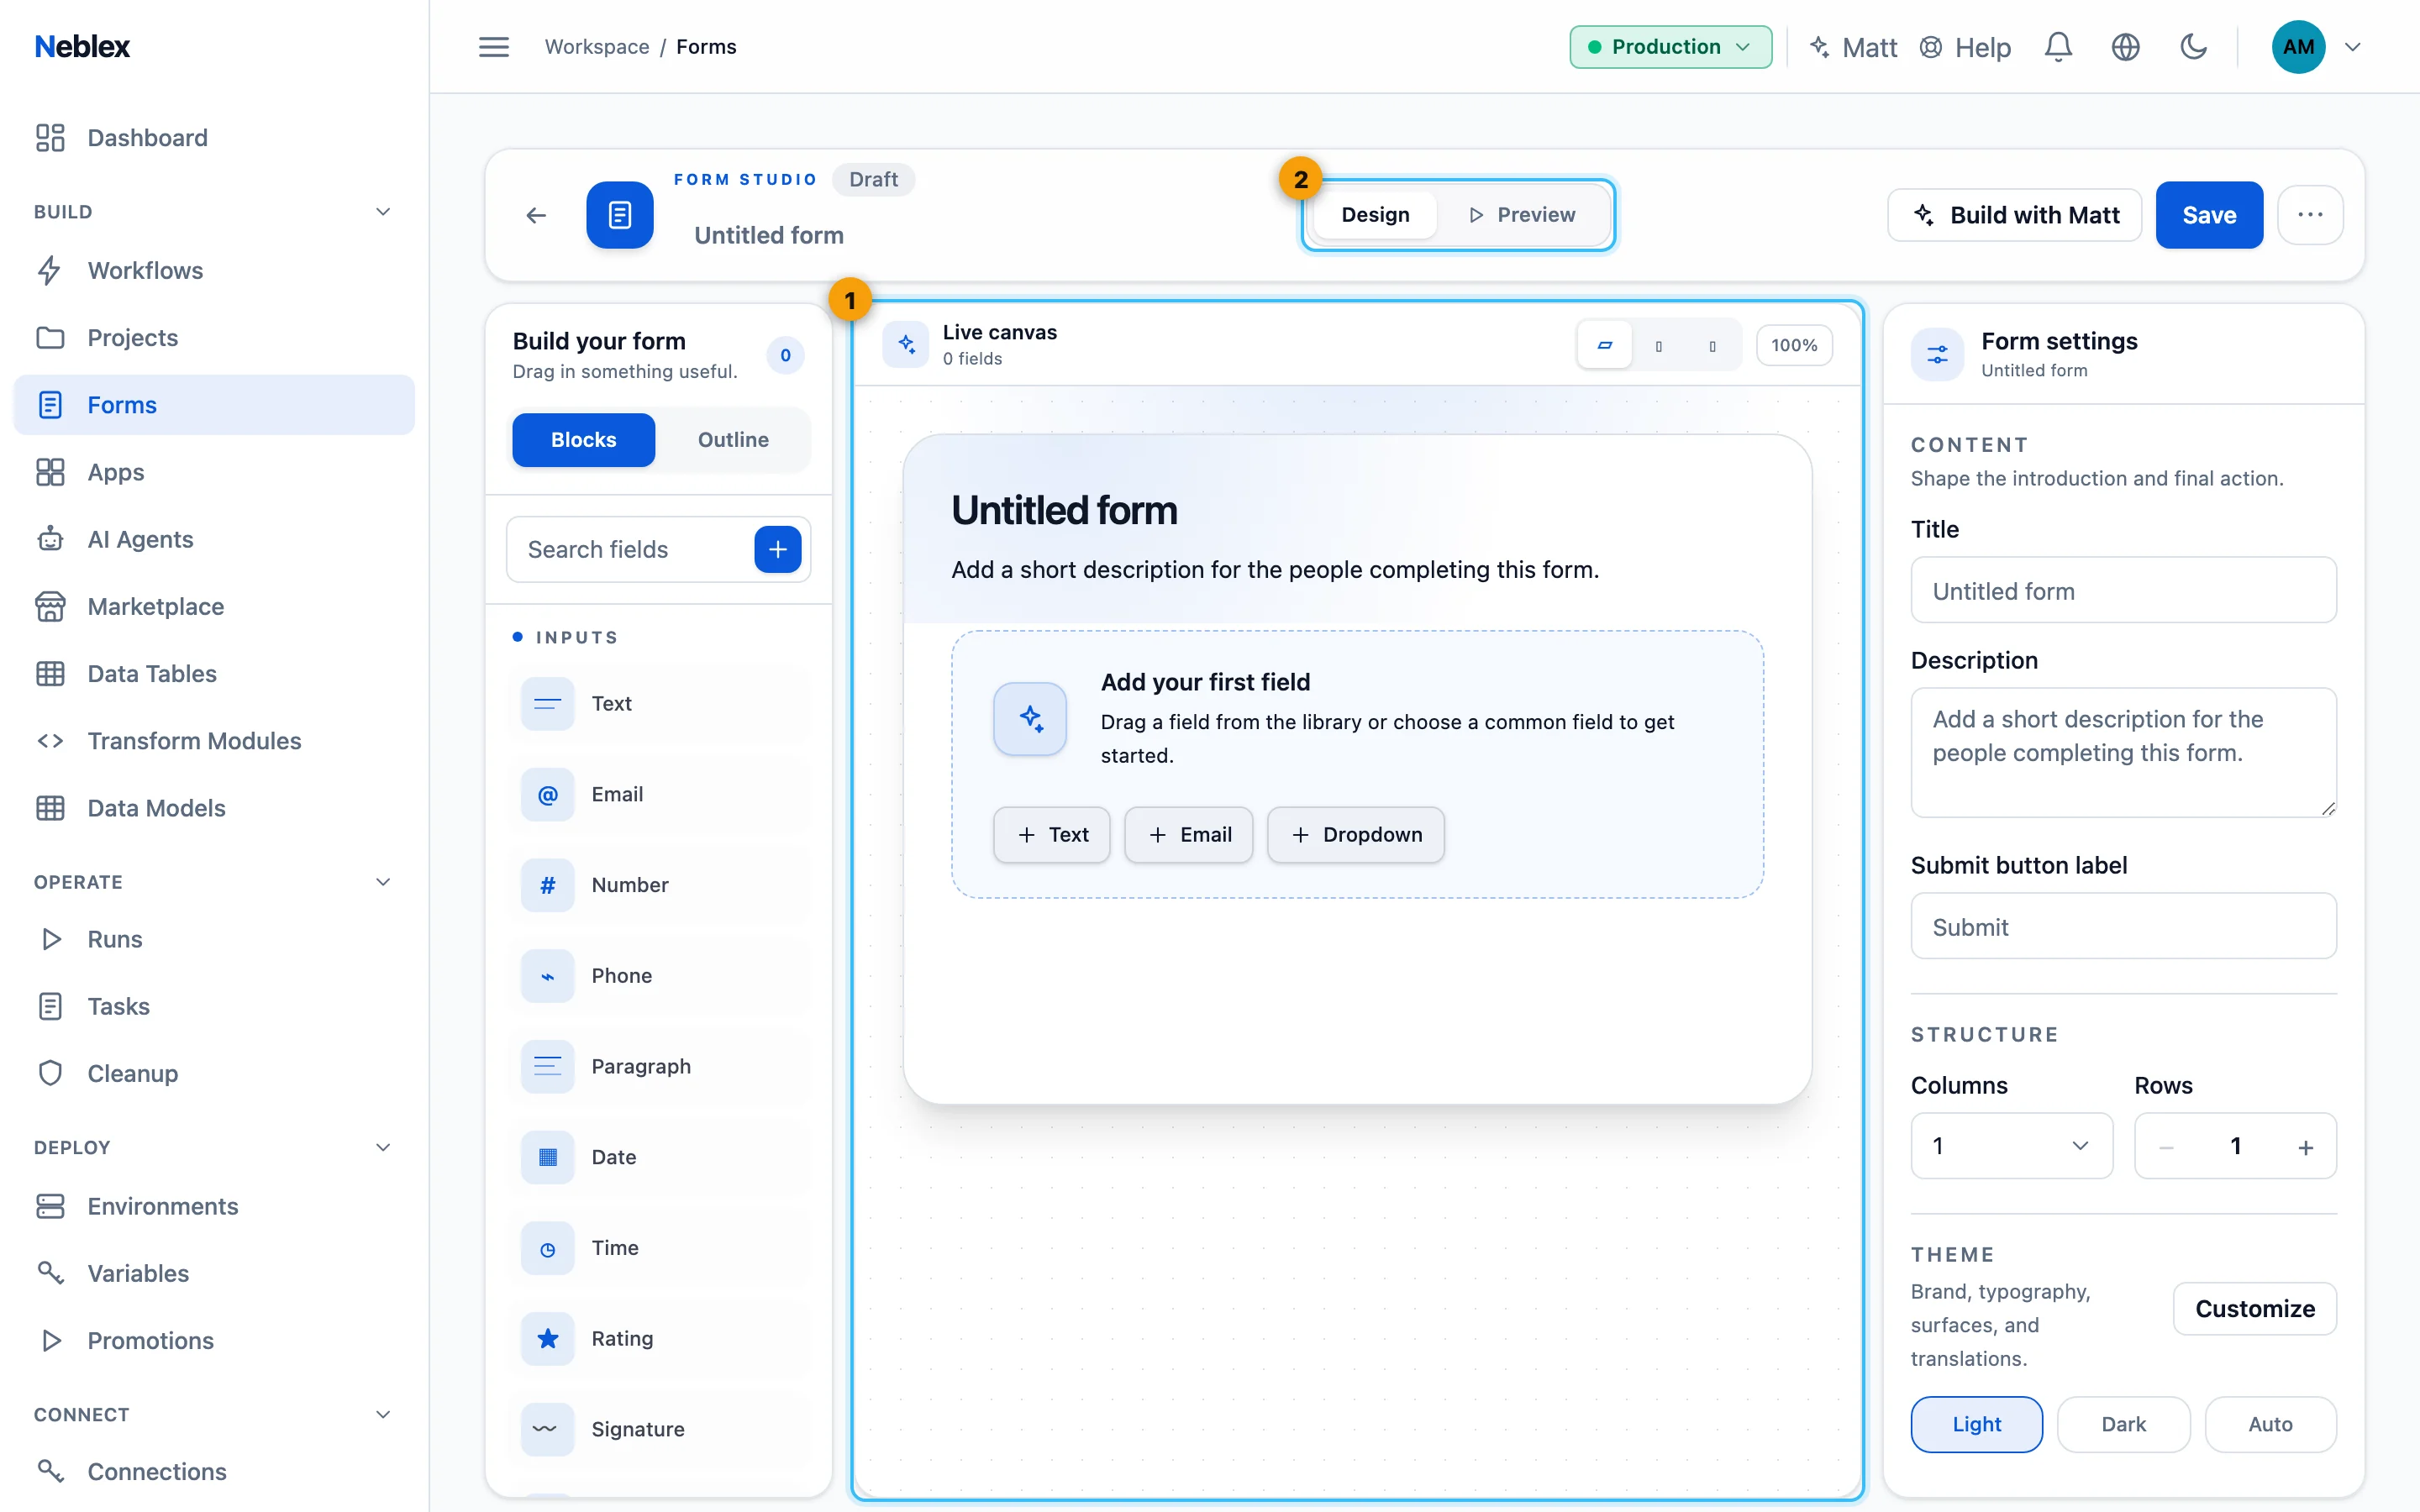Click the Save button
Image resolution: width=2420 pixels, height=1512 pixels.
point(2209,215)
